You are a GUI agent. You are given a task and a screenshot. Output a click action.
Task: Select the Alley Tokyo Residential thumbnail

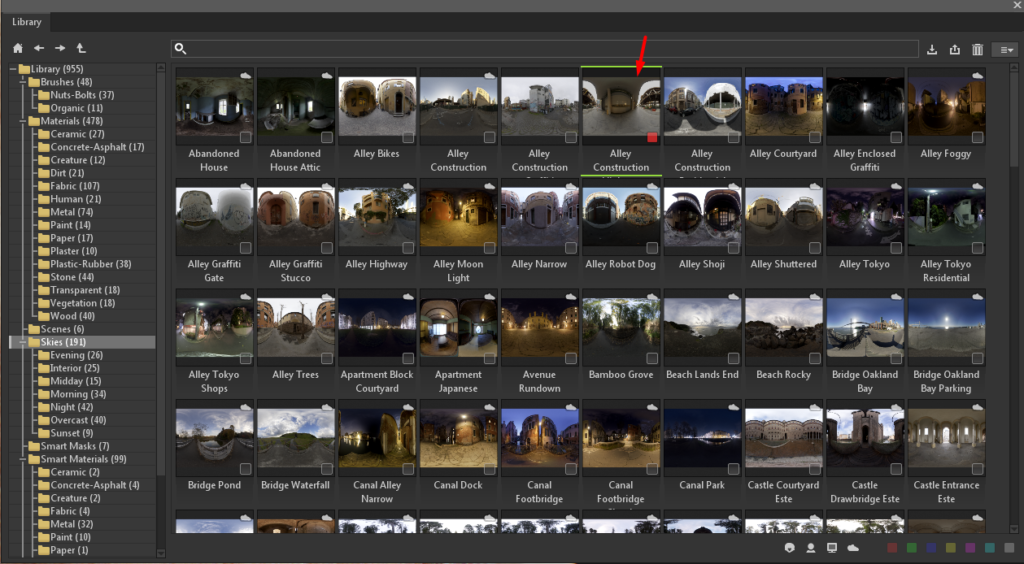pos(946,218)
